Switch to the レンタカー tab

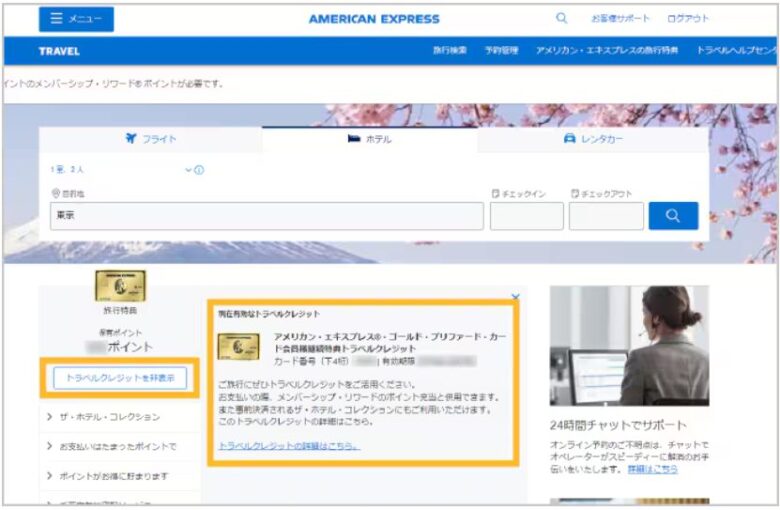[593, 139]
